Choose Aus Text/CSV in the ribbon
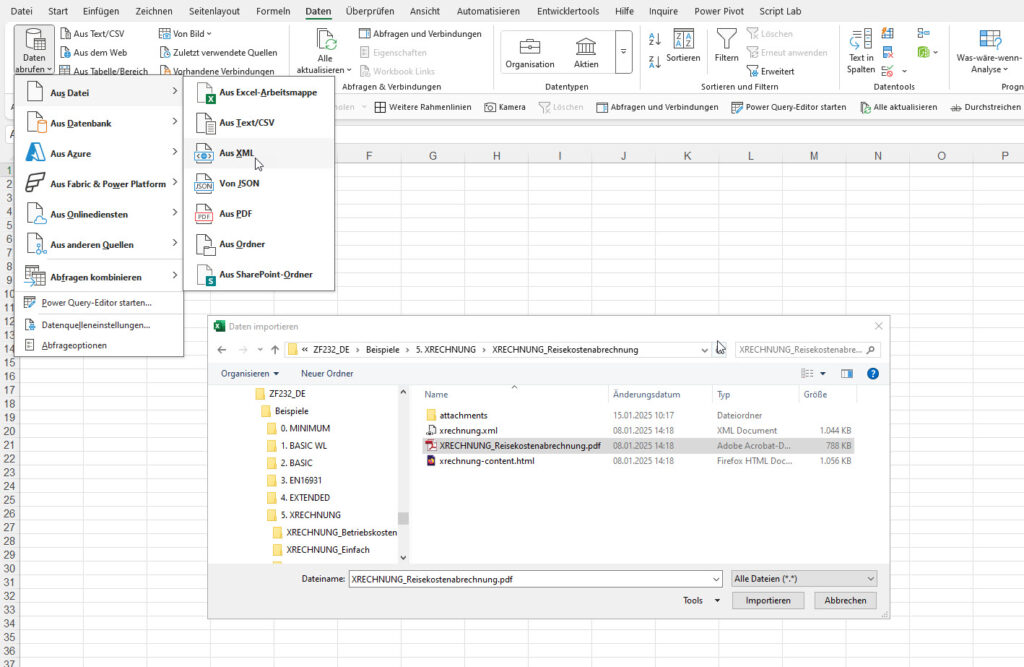1024x667 pixels. 92,33
